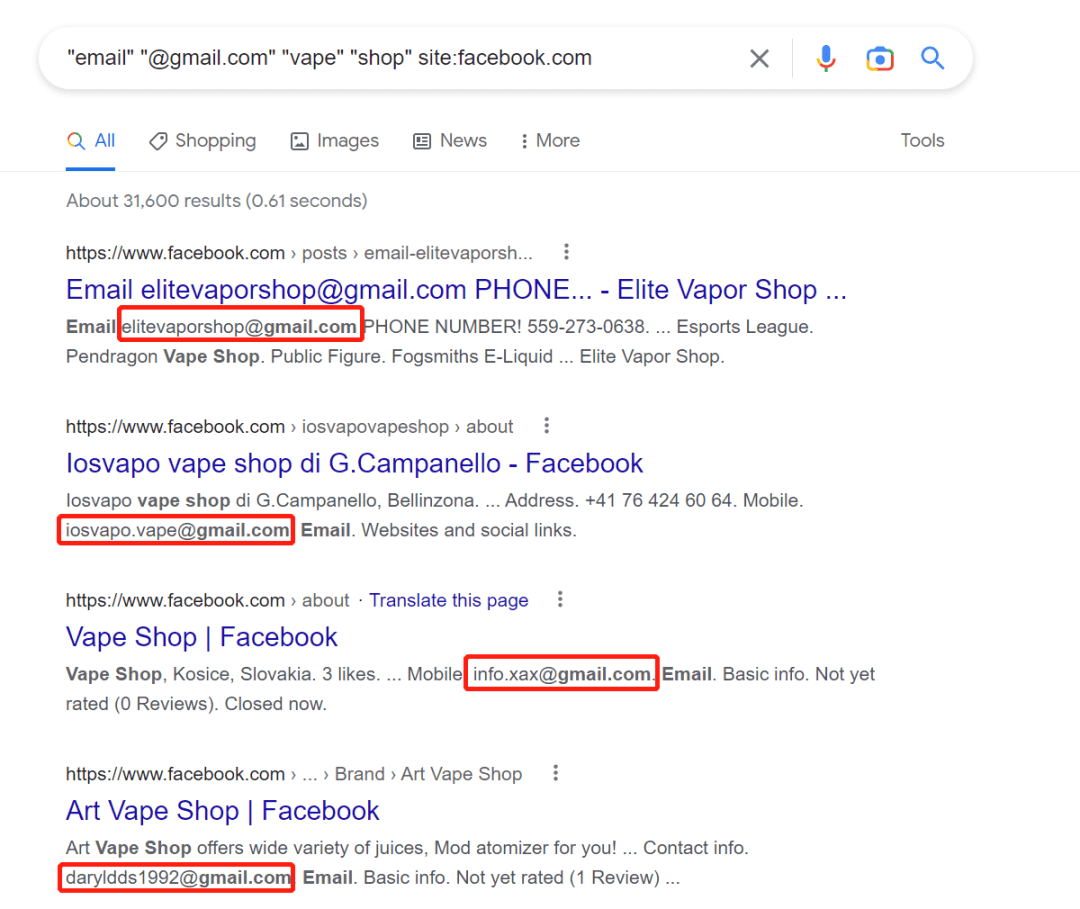The image size is (1080, 909).
Task: Open Iosvapo vape shop di G.Campanello link
Action: click(354, 464)
